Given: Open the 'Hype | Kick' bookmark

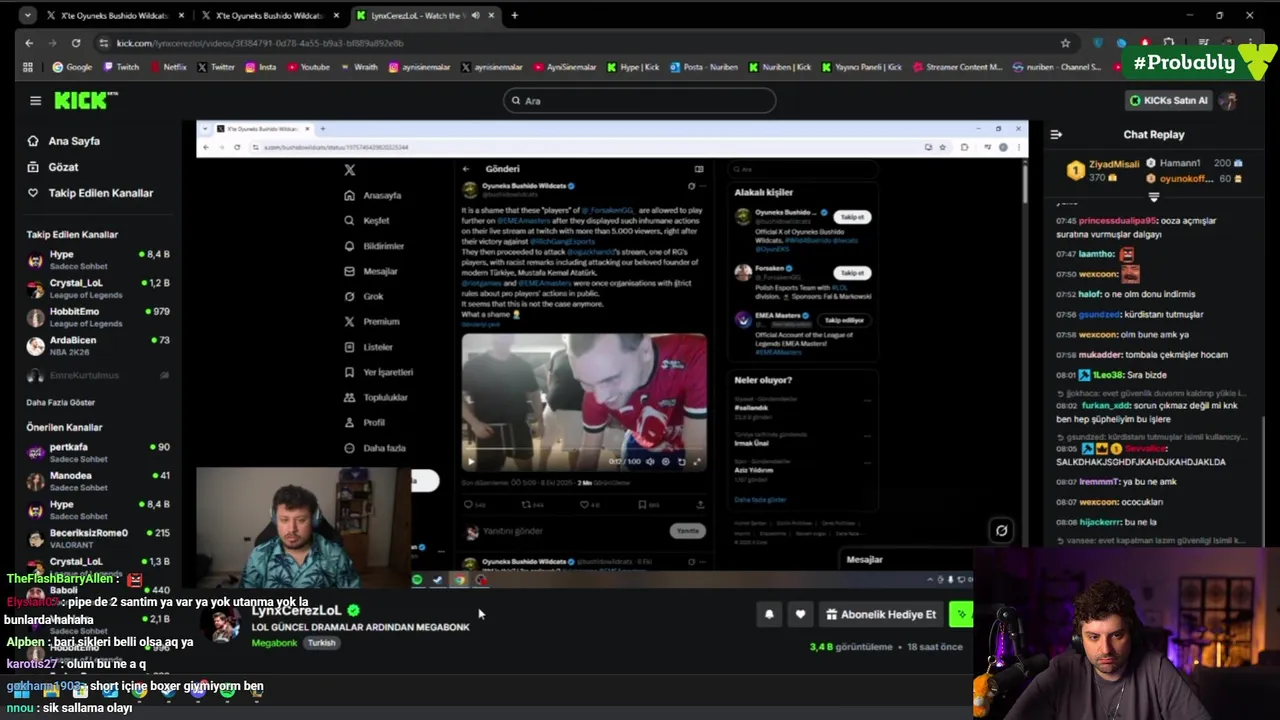Looking at the screenshot, I should click(x=634, y=67).
